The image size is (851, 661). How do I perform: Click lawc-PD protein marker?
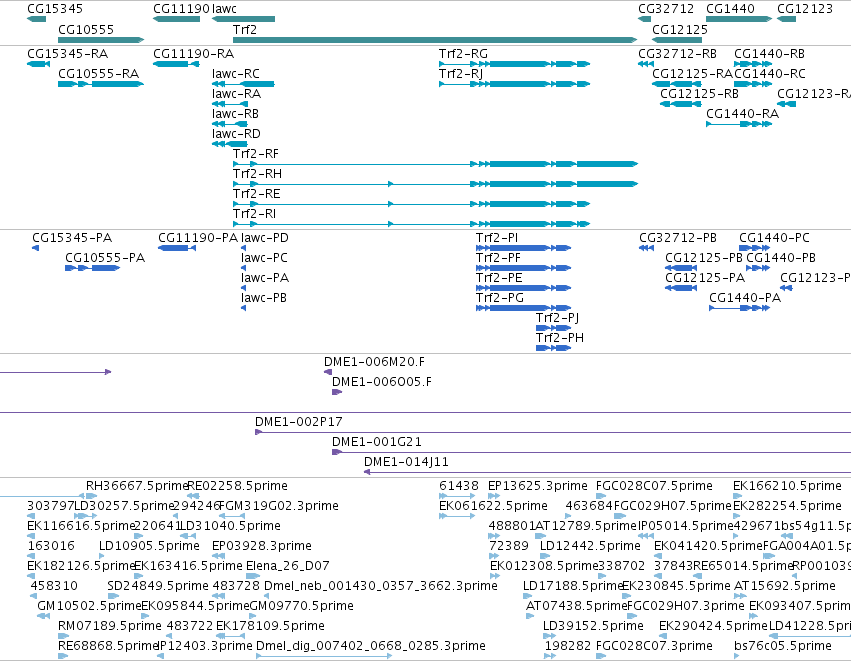243,248
